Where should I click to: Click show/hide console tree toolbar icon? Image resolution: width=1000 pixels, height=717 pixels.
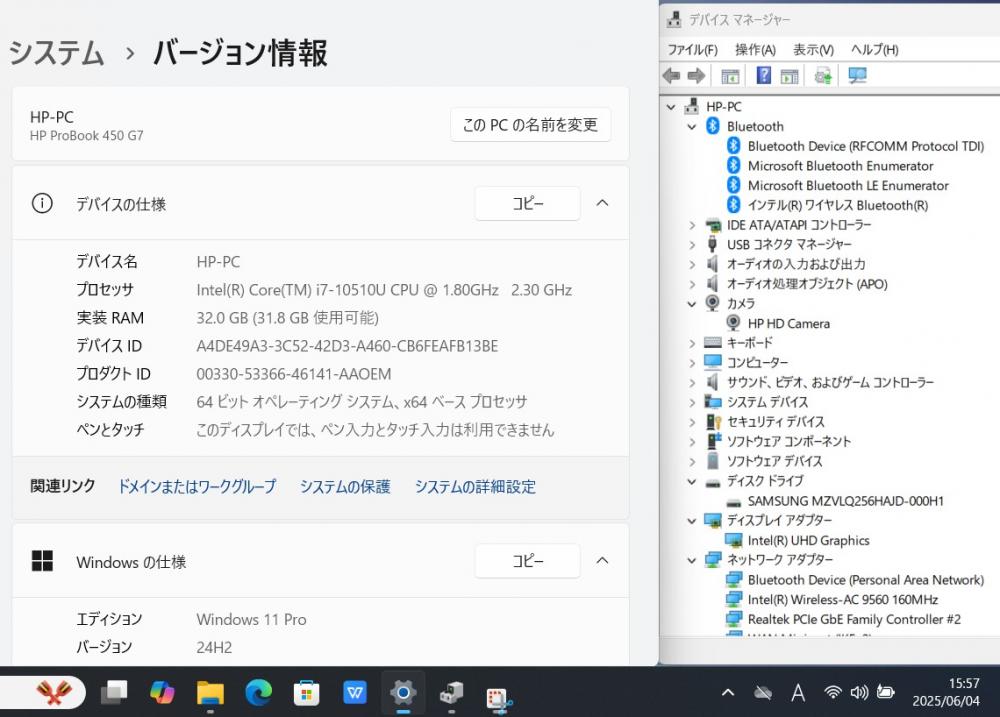[x=730, y=76]
